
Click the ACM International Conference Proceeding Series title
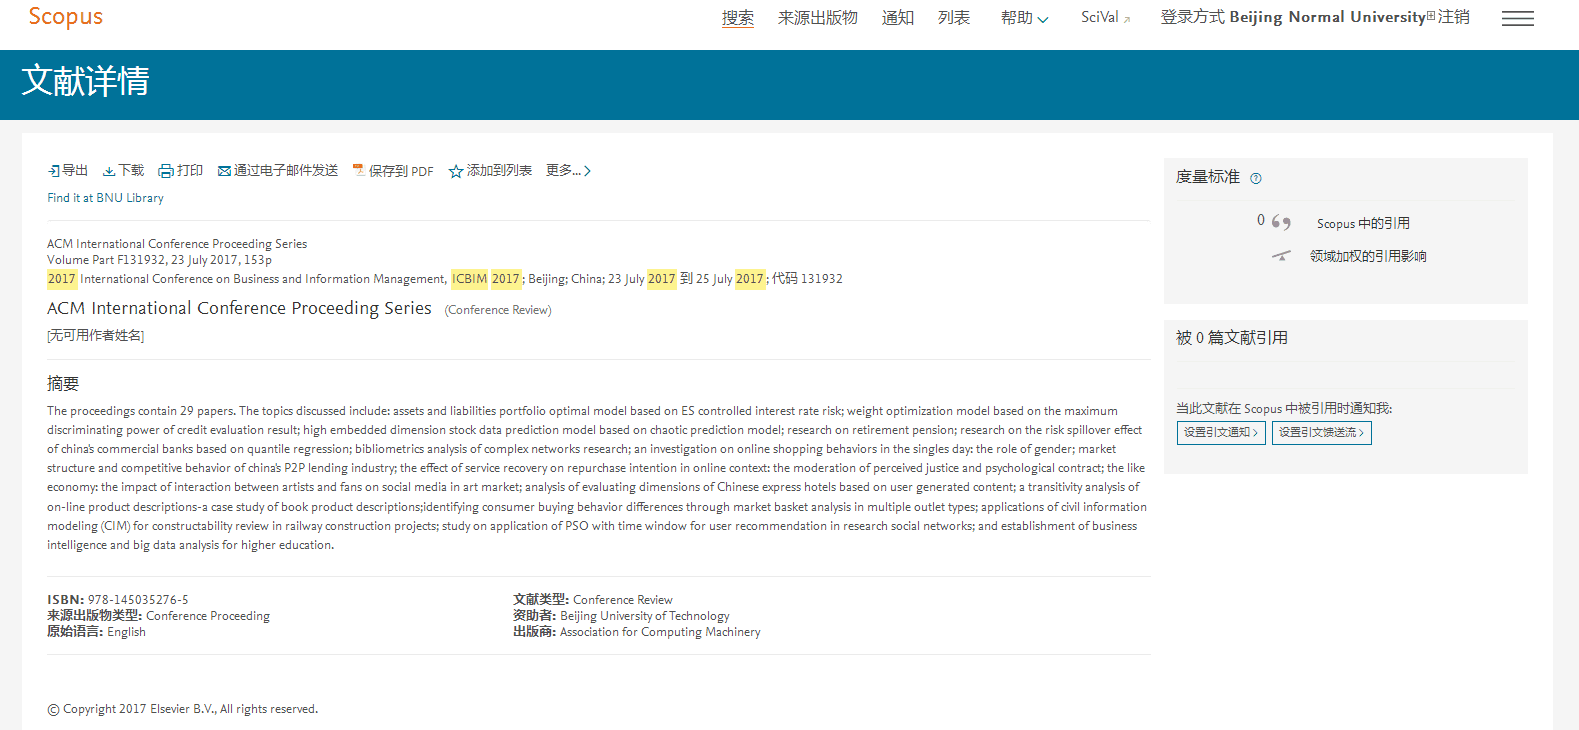pos(239,308)
